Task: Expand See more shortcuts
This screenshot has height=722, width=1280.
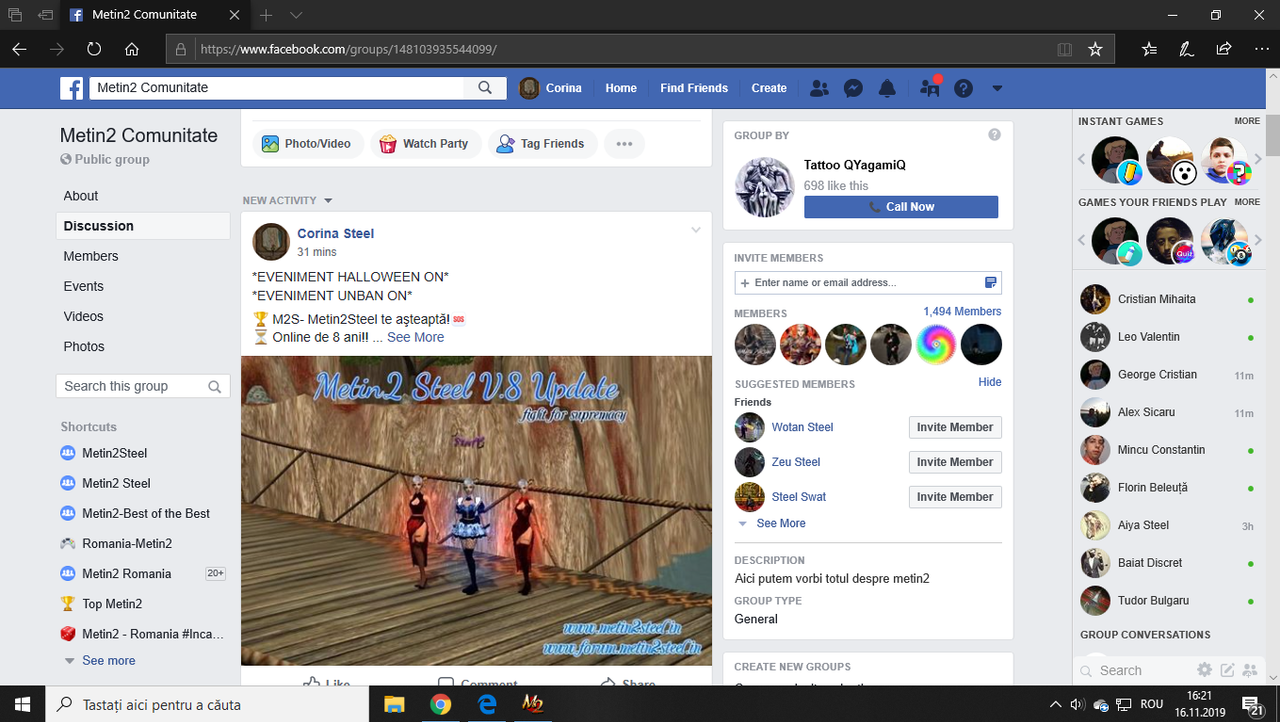Action: pyautogui.click(x=108, y=660)
